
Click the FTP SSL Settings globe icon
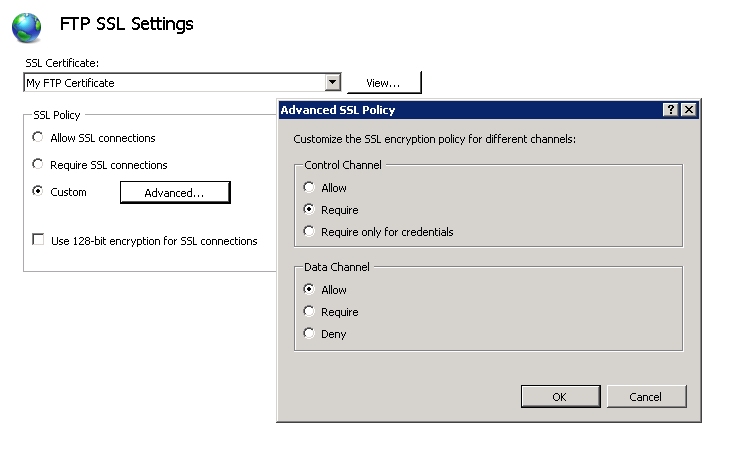tap(27, 26)
